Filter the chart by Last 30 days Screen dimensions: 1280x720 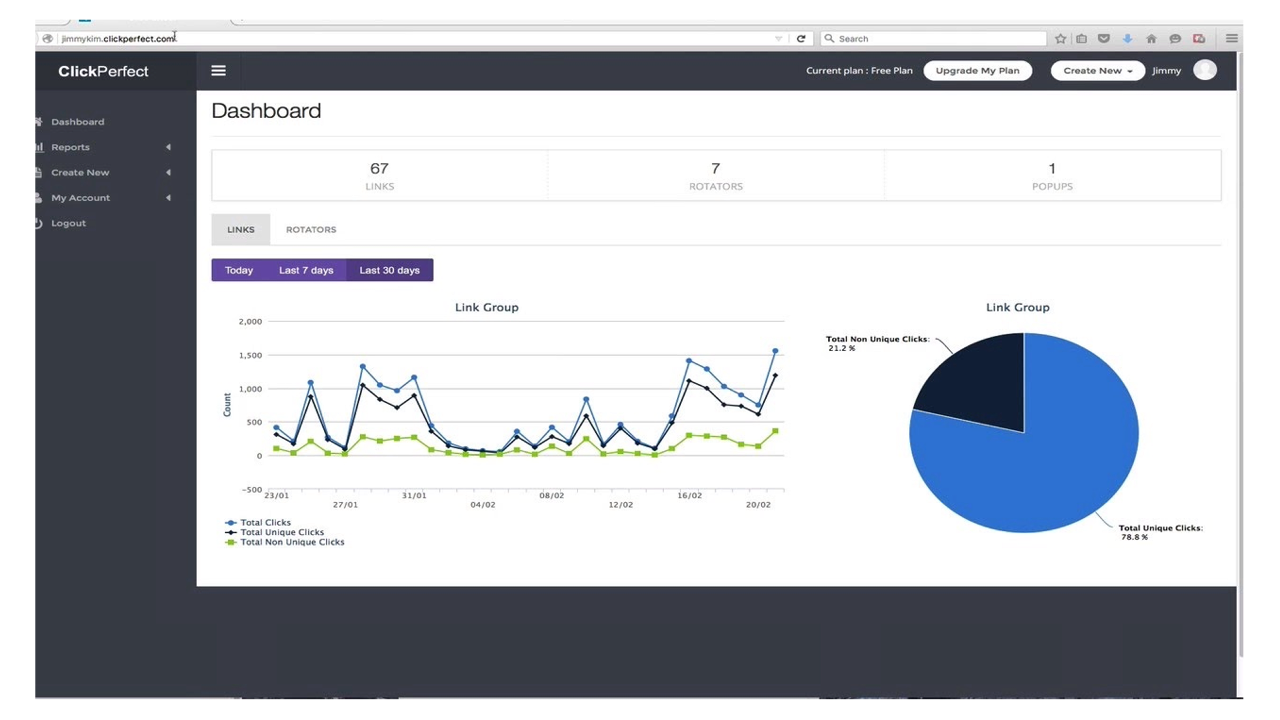(390, 270)
